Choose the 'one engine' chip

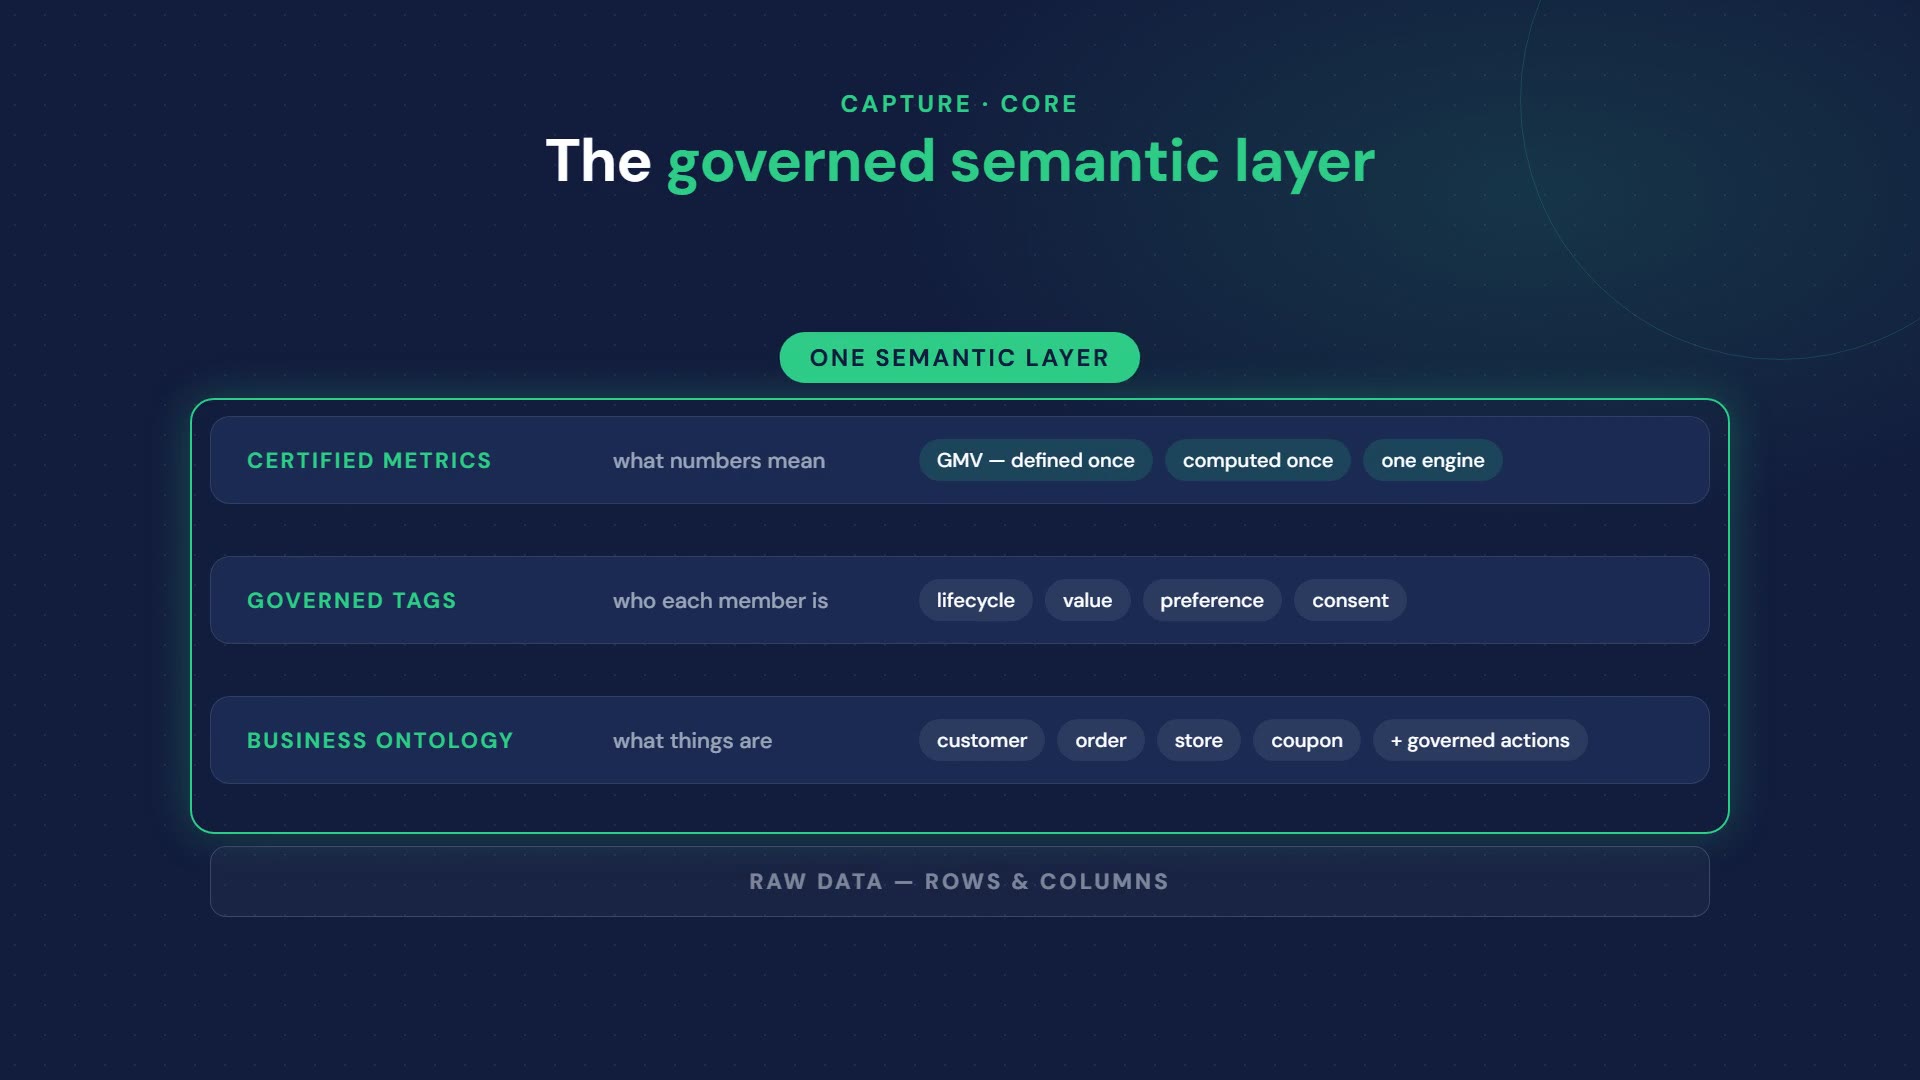(x=1432, y=460)
